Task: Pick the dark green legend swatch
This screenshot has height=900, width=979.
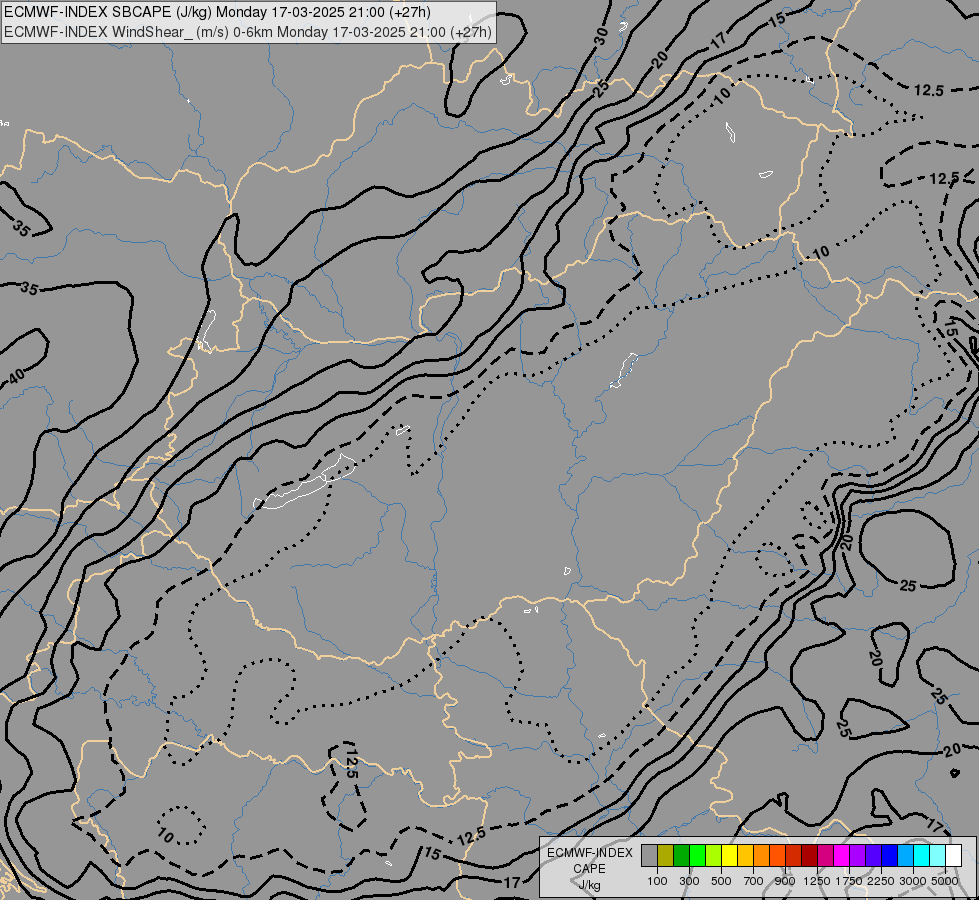Action: tap(682, 855)
